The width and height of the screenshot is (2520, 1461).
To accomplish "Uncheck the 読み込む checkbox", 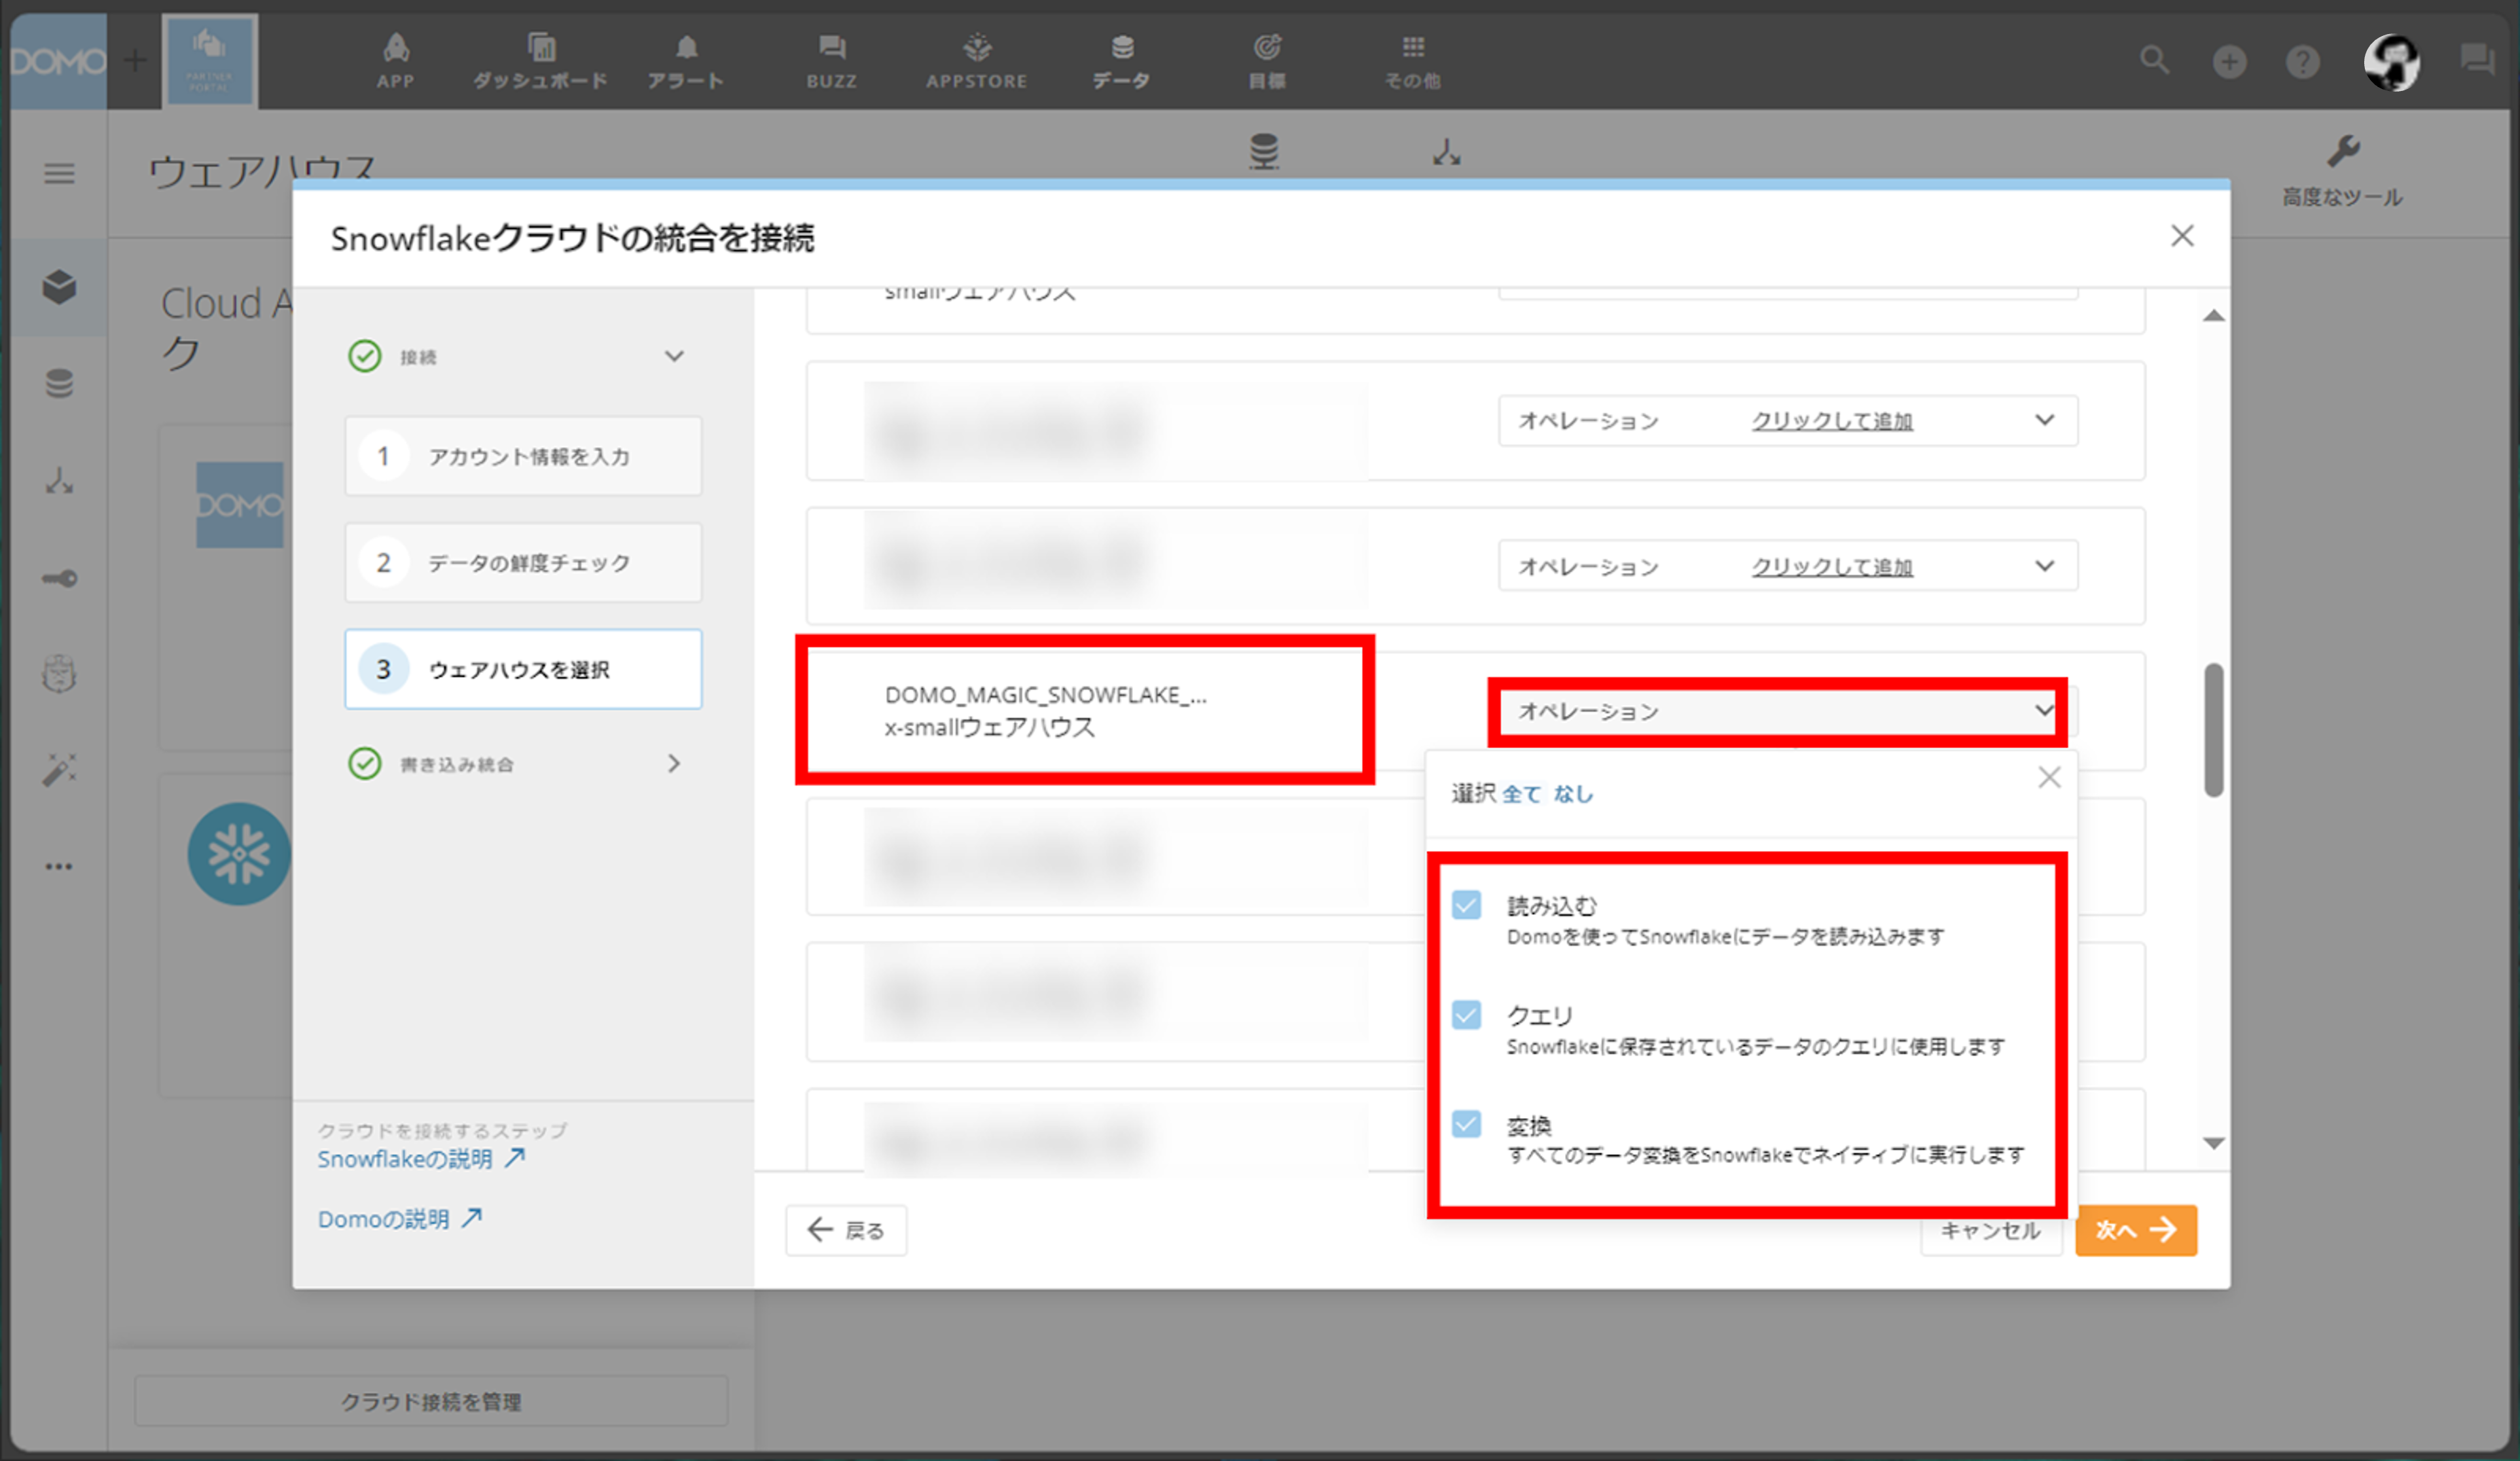I will tap(1466, 905).
